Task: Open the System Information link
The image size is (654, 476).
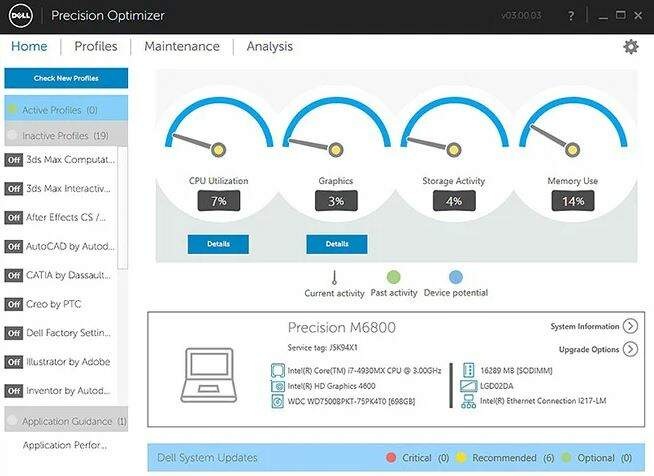Action: (584, 326)
